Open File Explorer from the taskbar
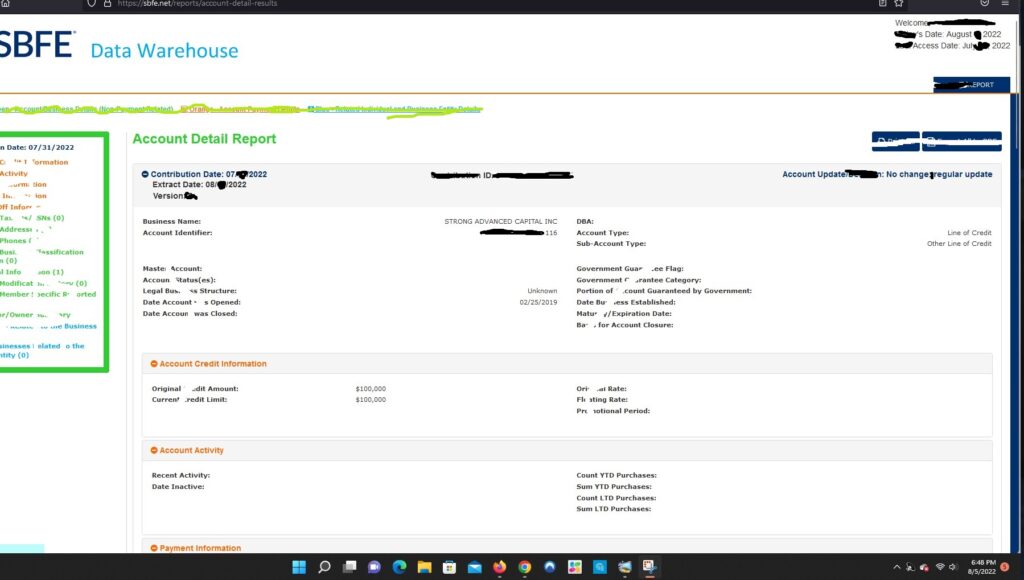This screenshot has width=1024, height=580. (424, 566)
